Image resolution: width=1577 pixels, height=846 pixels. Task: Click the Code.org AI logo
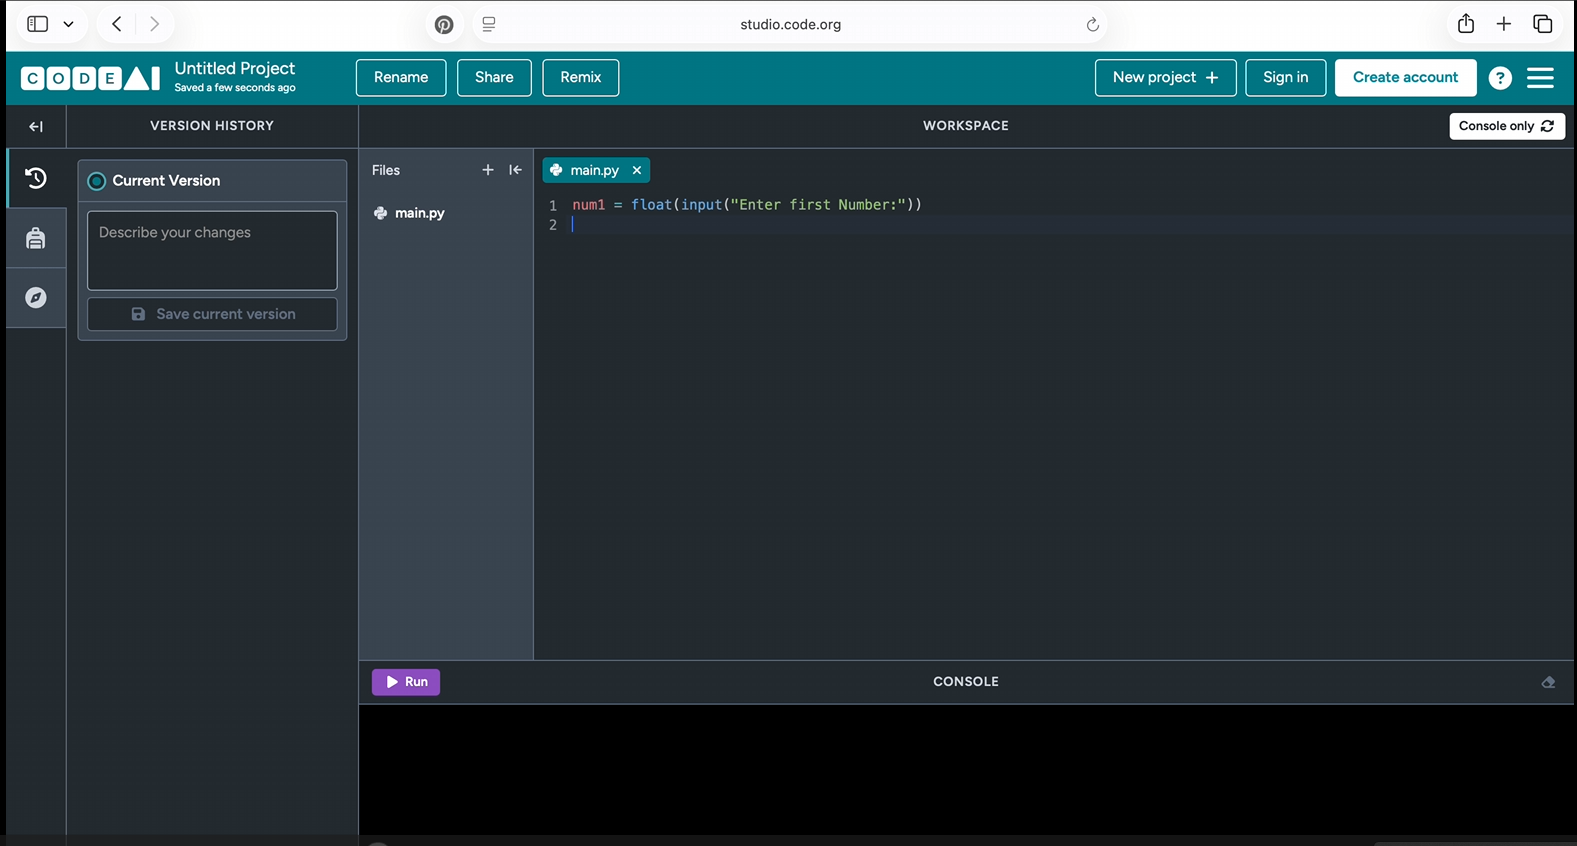click(x=90, y=78)
